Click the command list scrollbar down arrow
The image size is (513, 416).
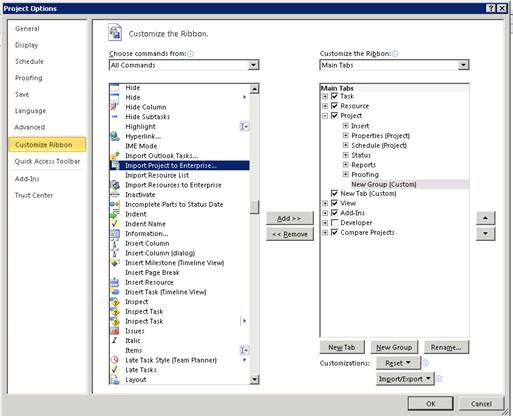tap(254, 379)
